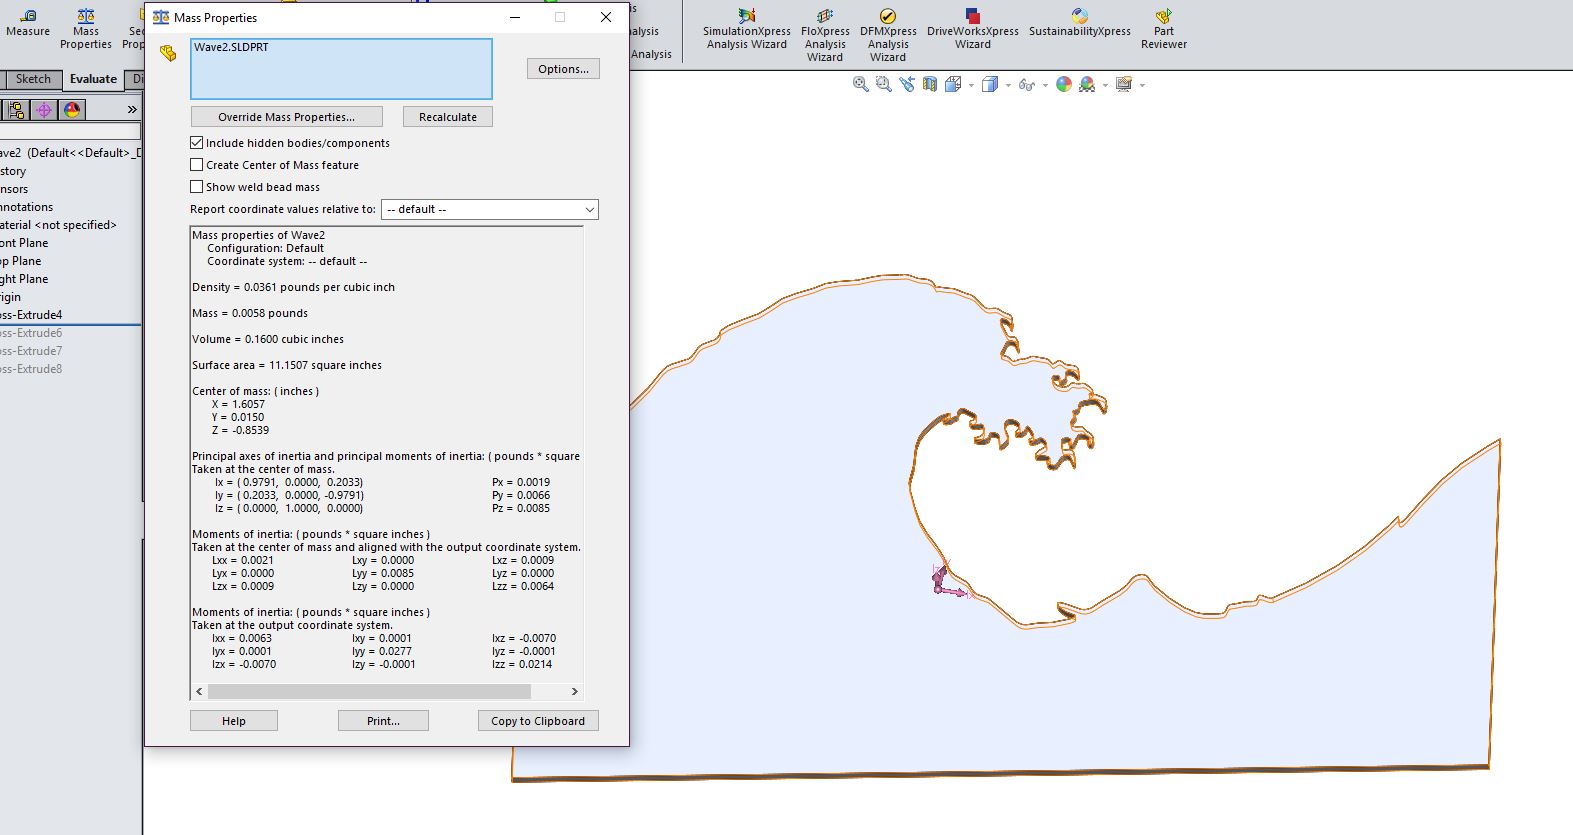Open the Display Style dropdown arrow
This screenshot has width=1573, height=835.
coord(1008,86)
